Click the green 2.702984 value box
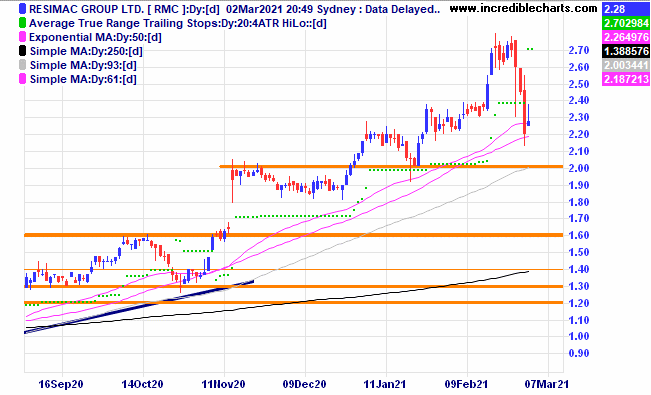This screenshot has height=395, width=651. click(x=625, y=23)
